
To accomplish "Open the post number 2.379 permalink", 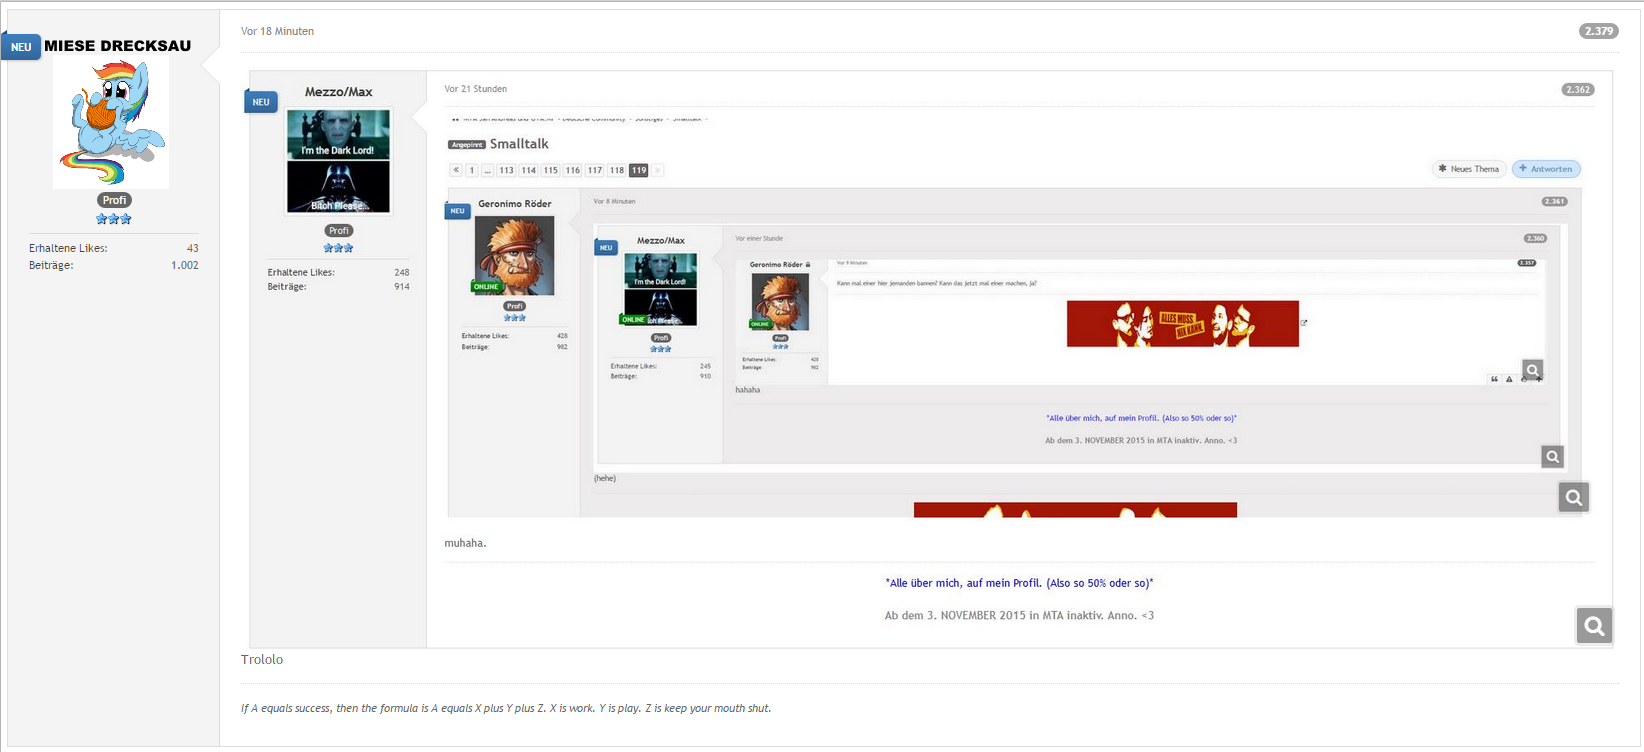I will pos(1598,31).
